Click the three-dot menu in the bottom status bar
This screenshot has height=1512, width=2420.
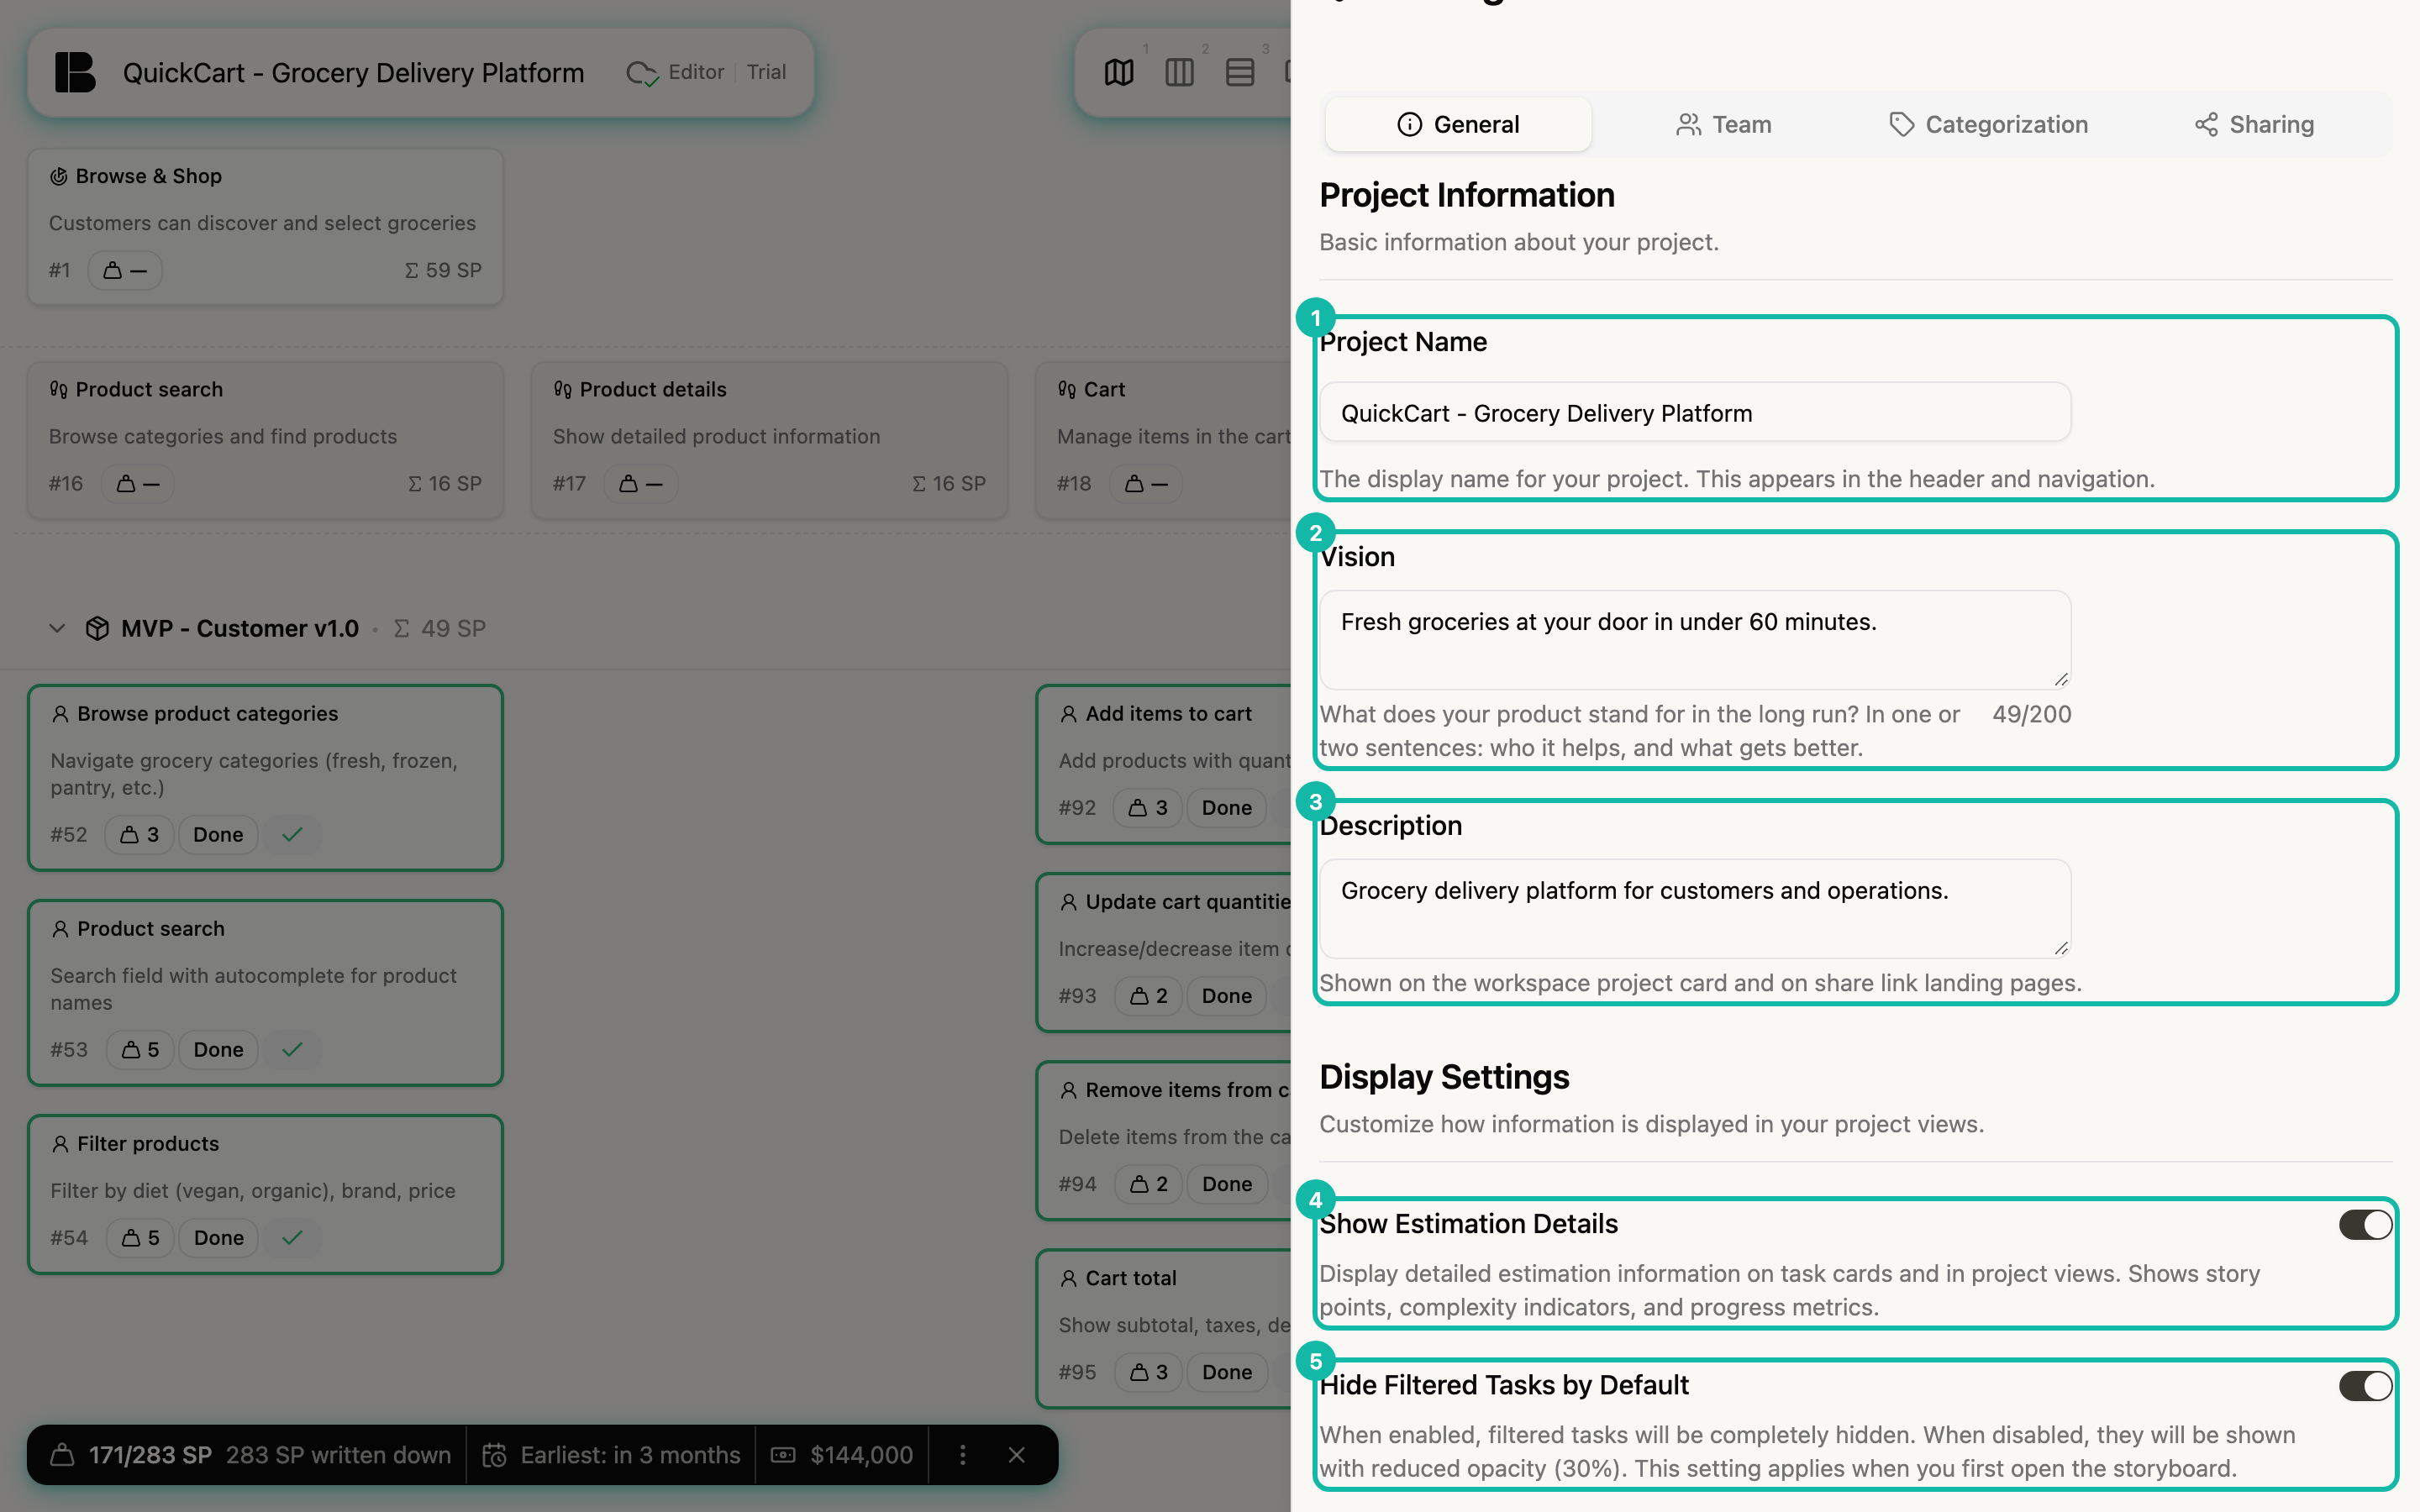coord(962,1455)
